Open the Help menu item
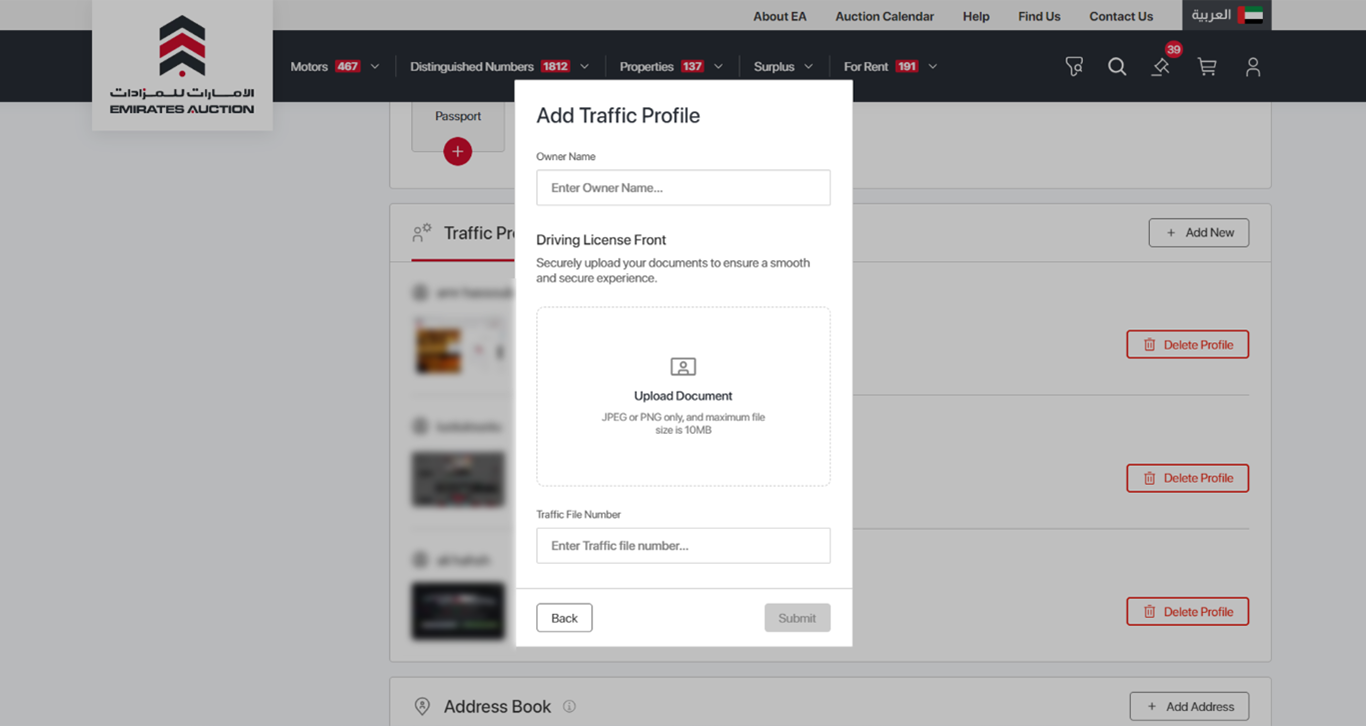Screen dimensions: 1366x726 [x=975, y=16]
